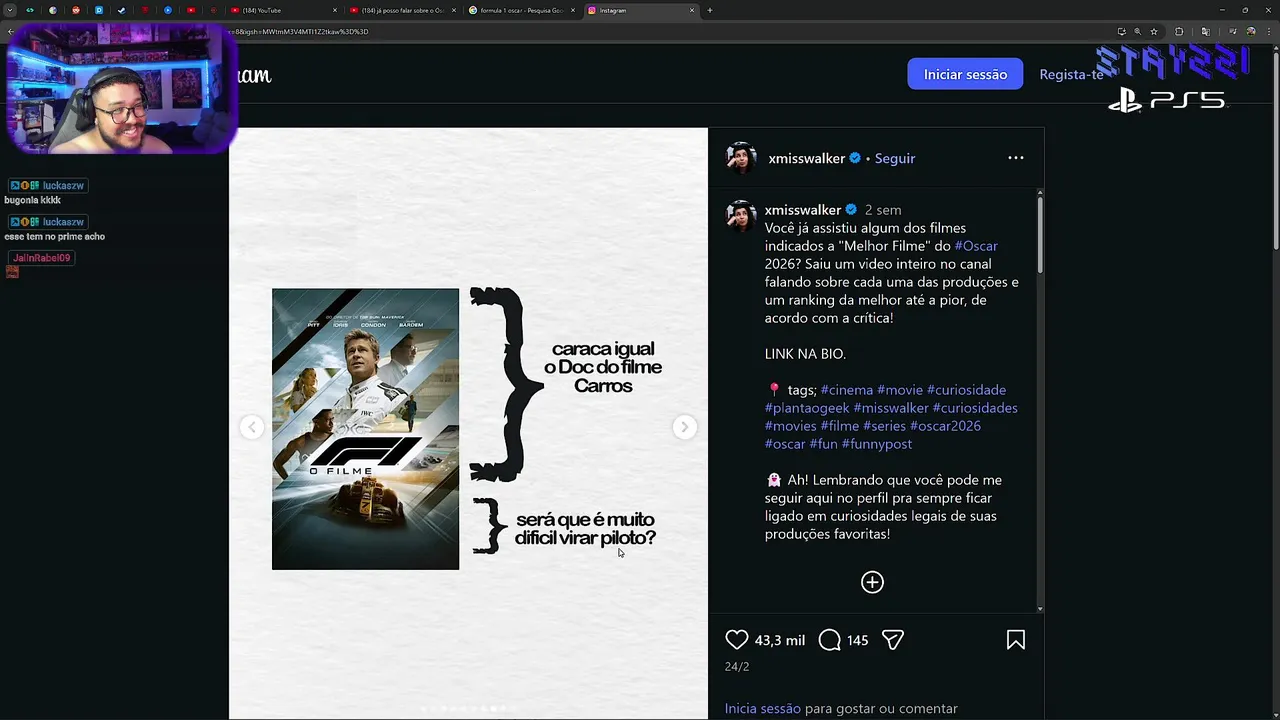Switch to the pinned Reddit tab
Screen dimensions: 1280x720
pyautogui.click(x=75, y=10)
